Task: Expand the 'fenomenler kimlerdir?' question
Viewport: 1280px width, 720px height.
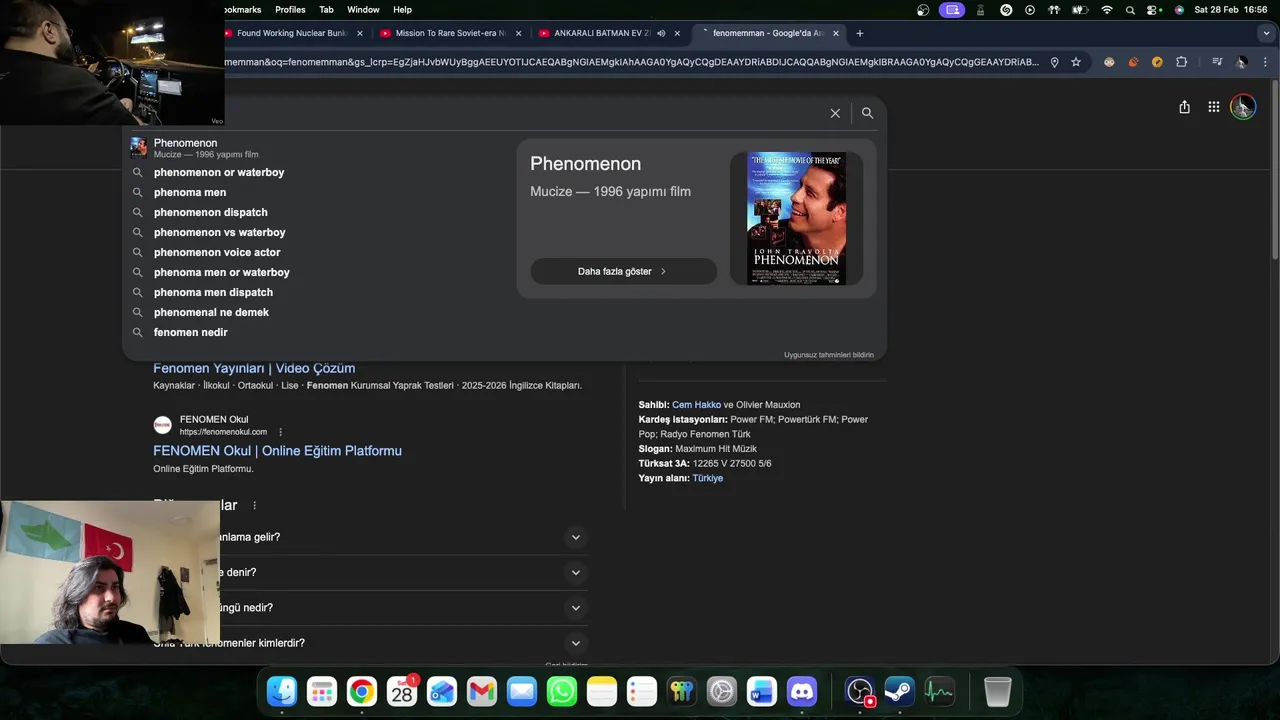Action: 575,643
